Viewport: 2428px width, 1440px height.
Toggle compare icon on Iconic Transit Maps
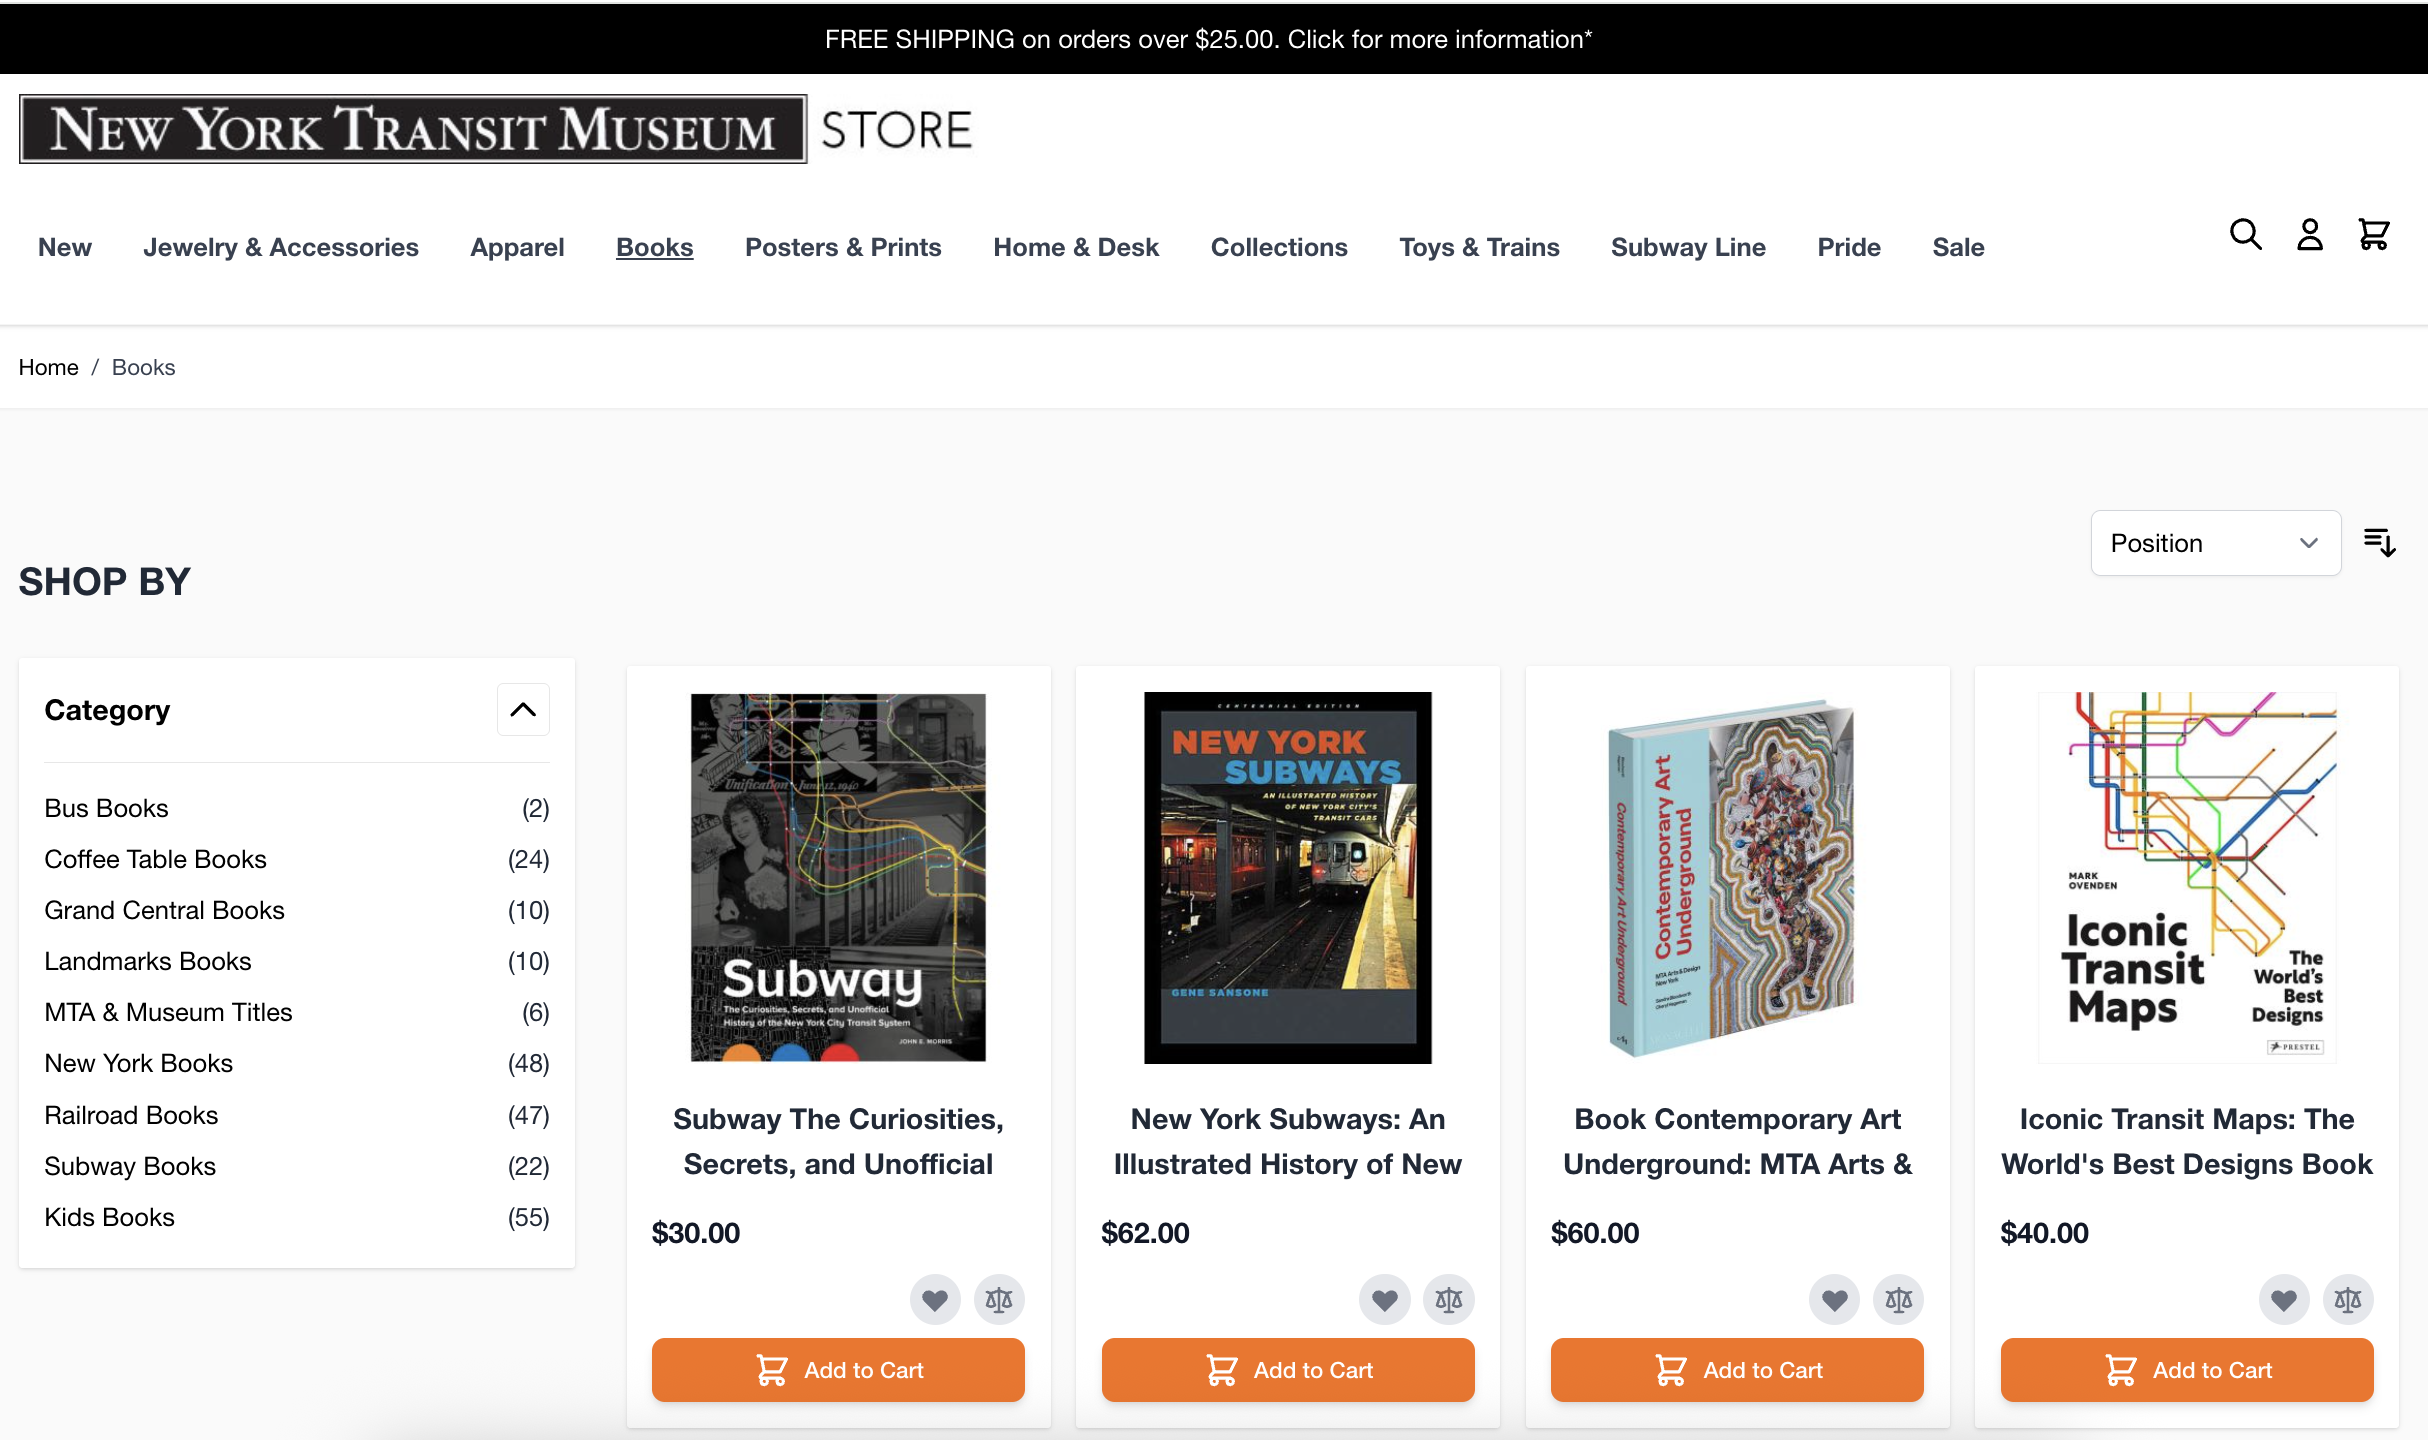(2348, 1299)
